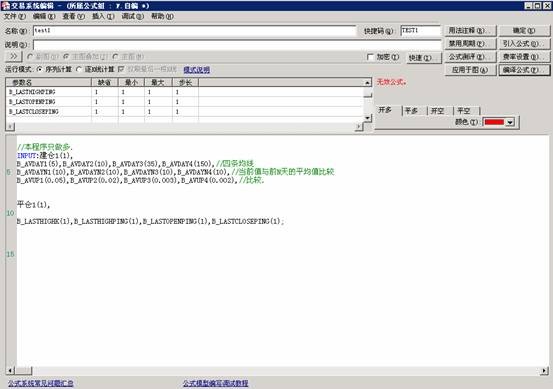Choose 序列计算 run mode
The height and width of the screenshot is (389, 553).
pyautogui.click(x=55, y=69)
